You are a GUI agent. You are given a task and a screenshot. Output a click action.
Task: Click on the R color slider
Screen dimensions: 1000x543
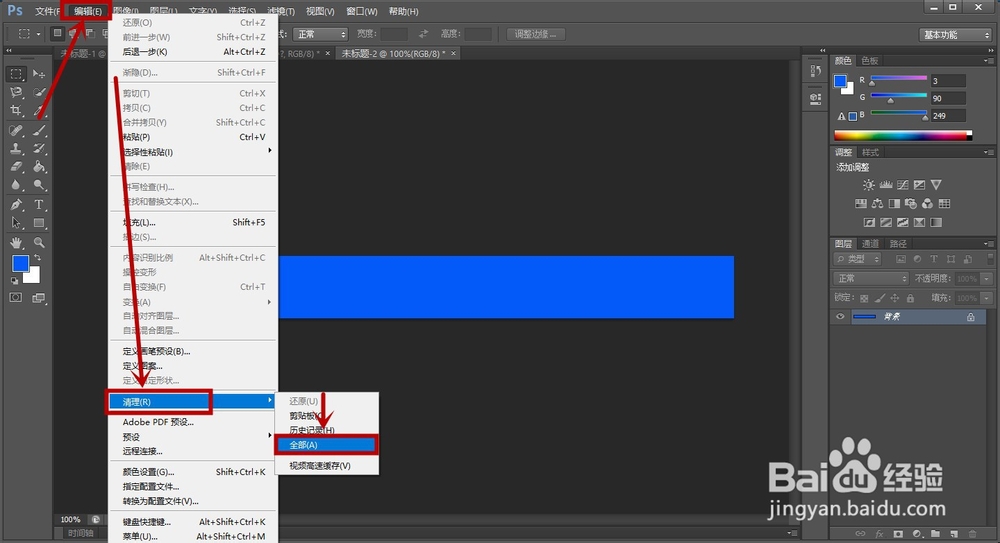899,80
